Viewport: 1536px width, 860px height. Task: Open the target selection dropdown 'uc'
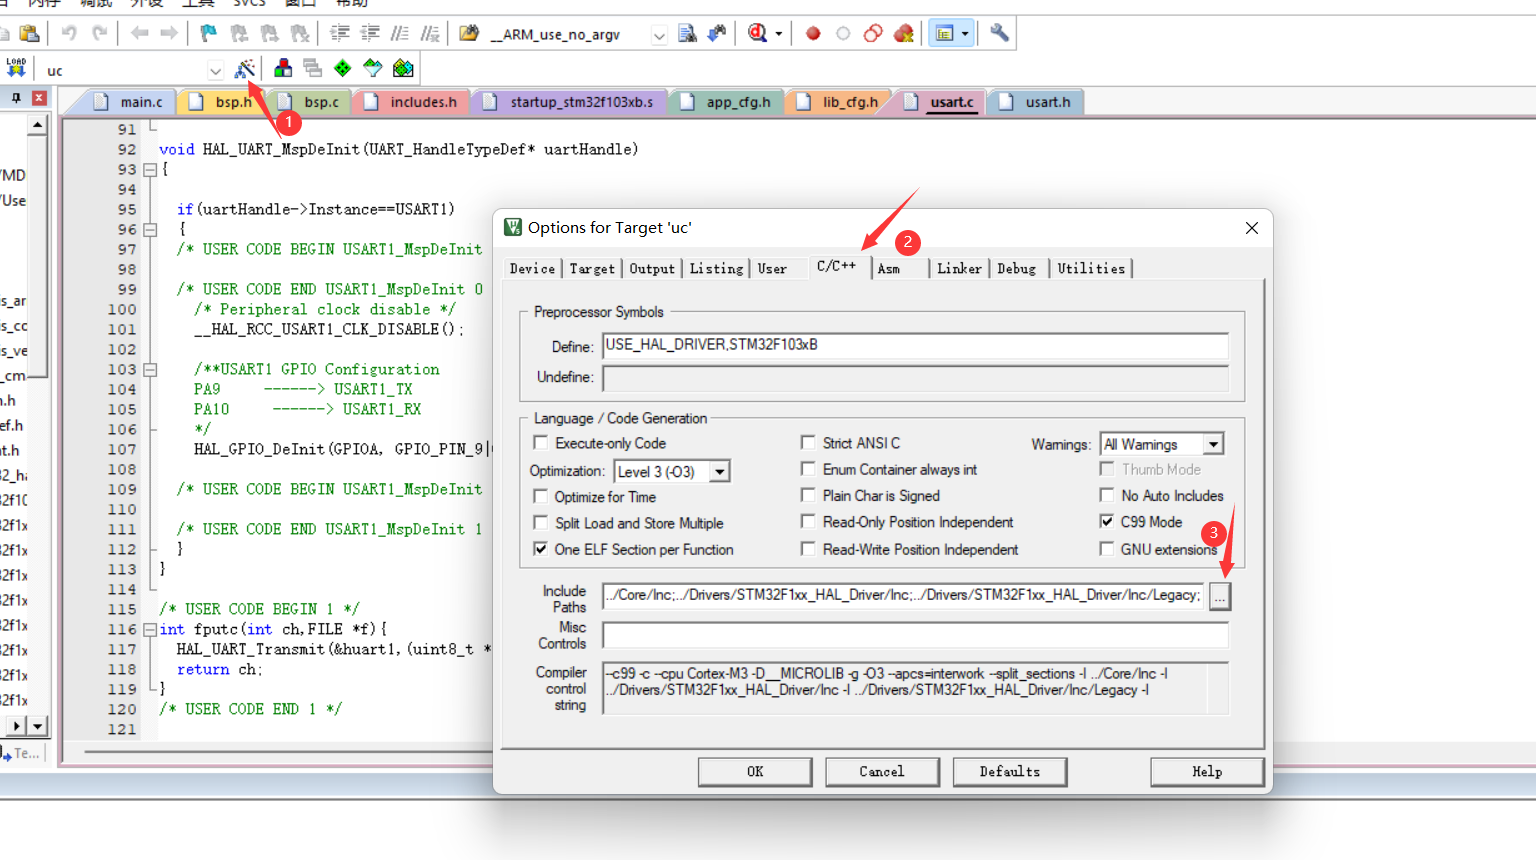click(215, 70)
